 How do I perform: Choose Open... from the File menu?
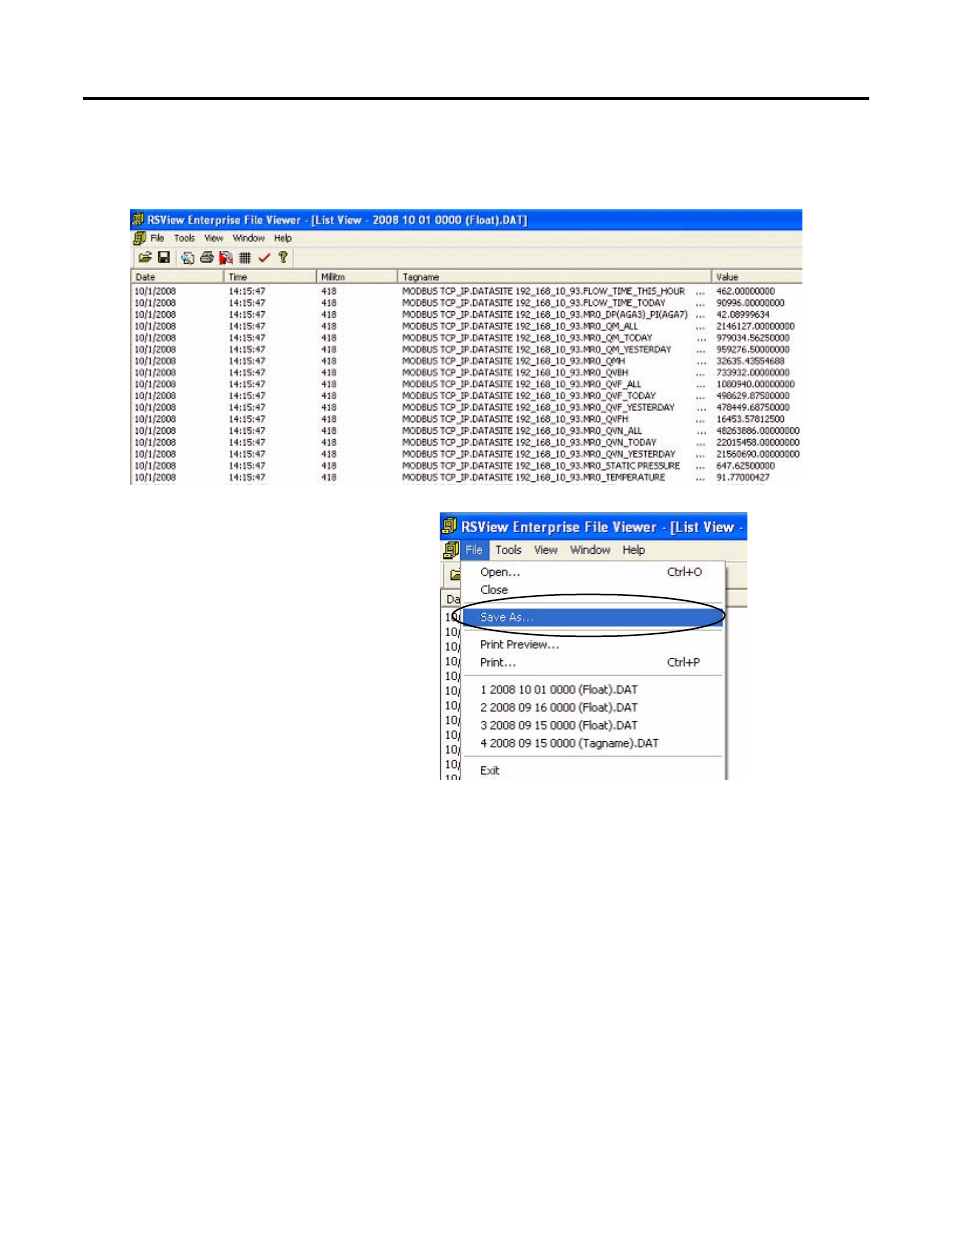click(592, 572)
